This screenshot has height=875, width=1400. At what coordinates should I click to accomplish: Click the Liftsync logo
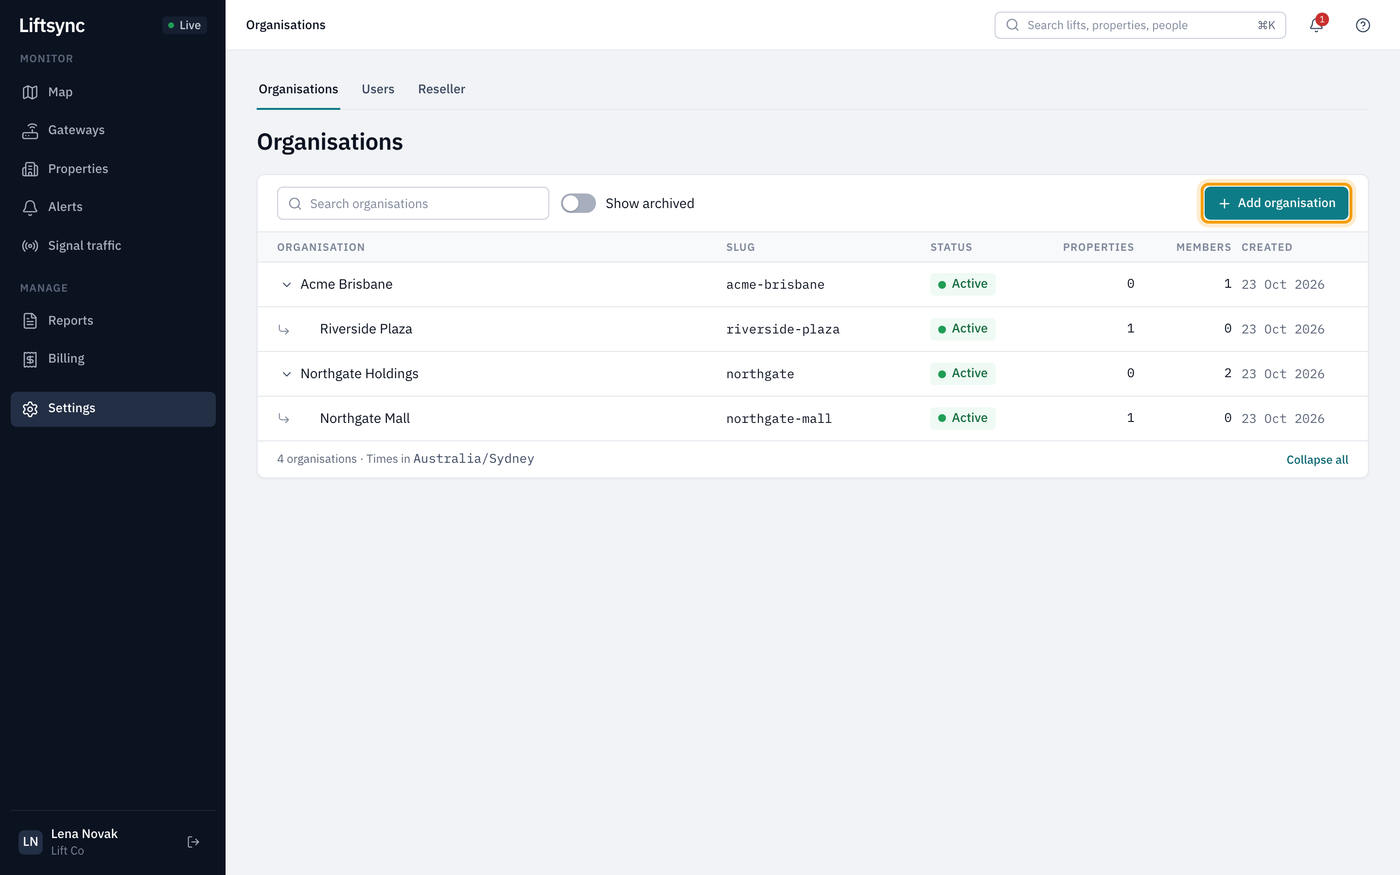[x=52, y=25]
